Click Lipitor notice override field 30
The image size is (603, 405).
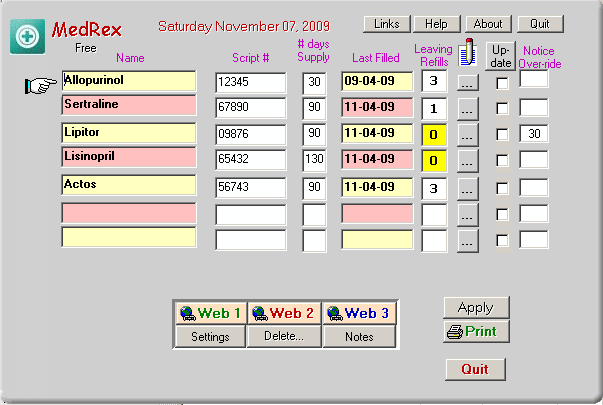tap(534, 133)
